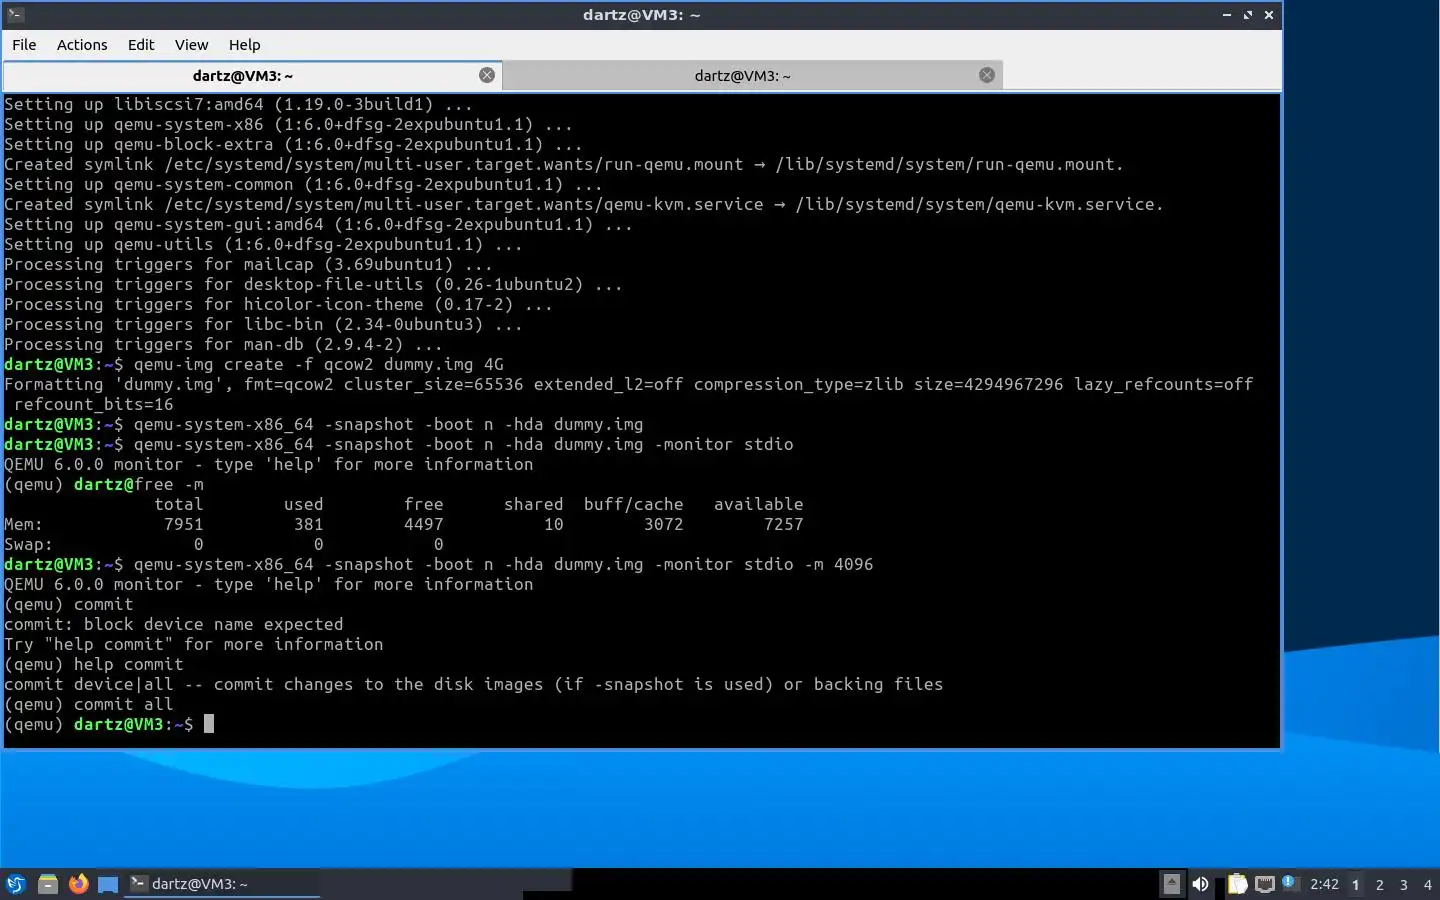Switch to virtual desktop 3

[1404, 885]
